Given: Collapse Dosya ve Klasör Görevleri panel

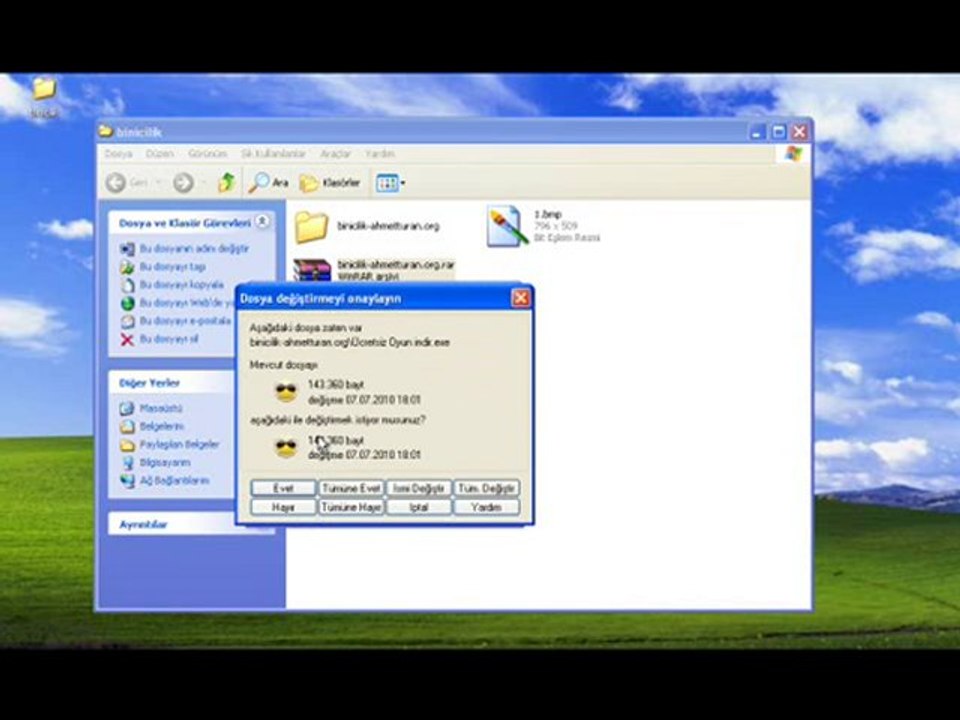Looking at the screenshot, I should pyautogui.click(x=262, y=222).
